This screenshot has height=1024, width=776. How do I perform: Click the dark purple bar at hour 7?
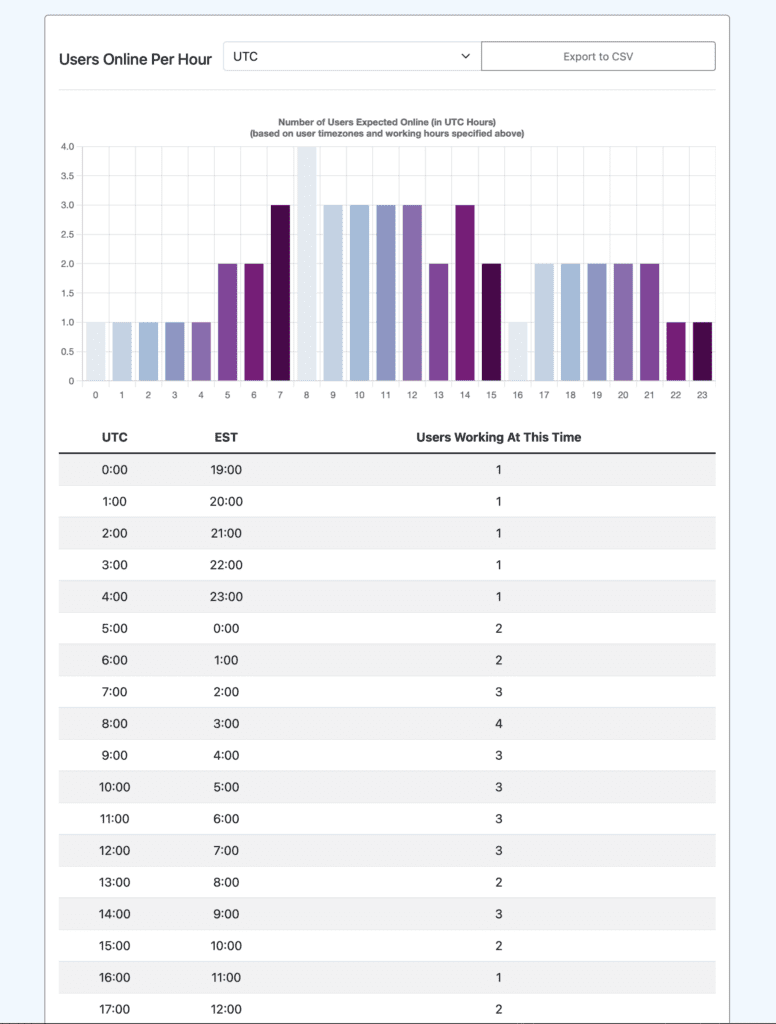(281, 293)
